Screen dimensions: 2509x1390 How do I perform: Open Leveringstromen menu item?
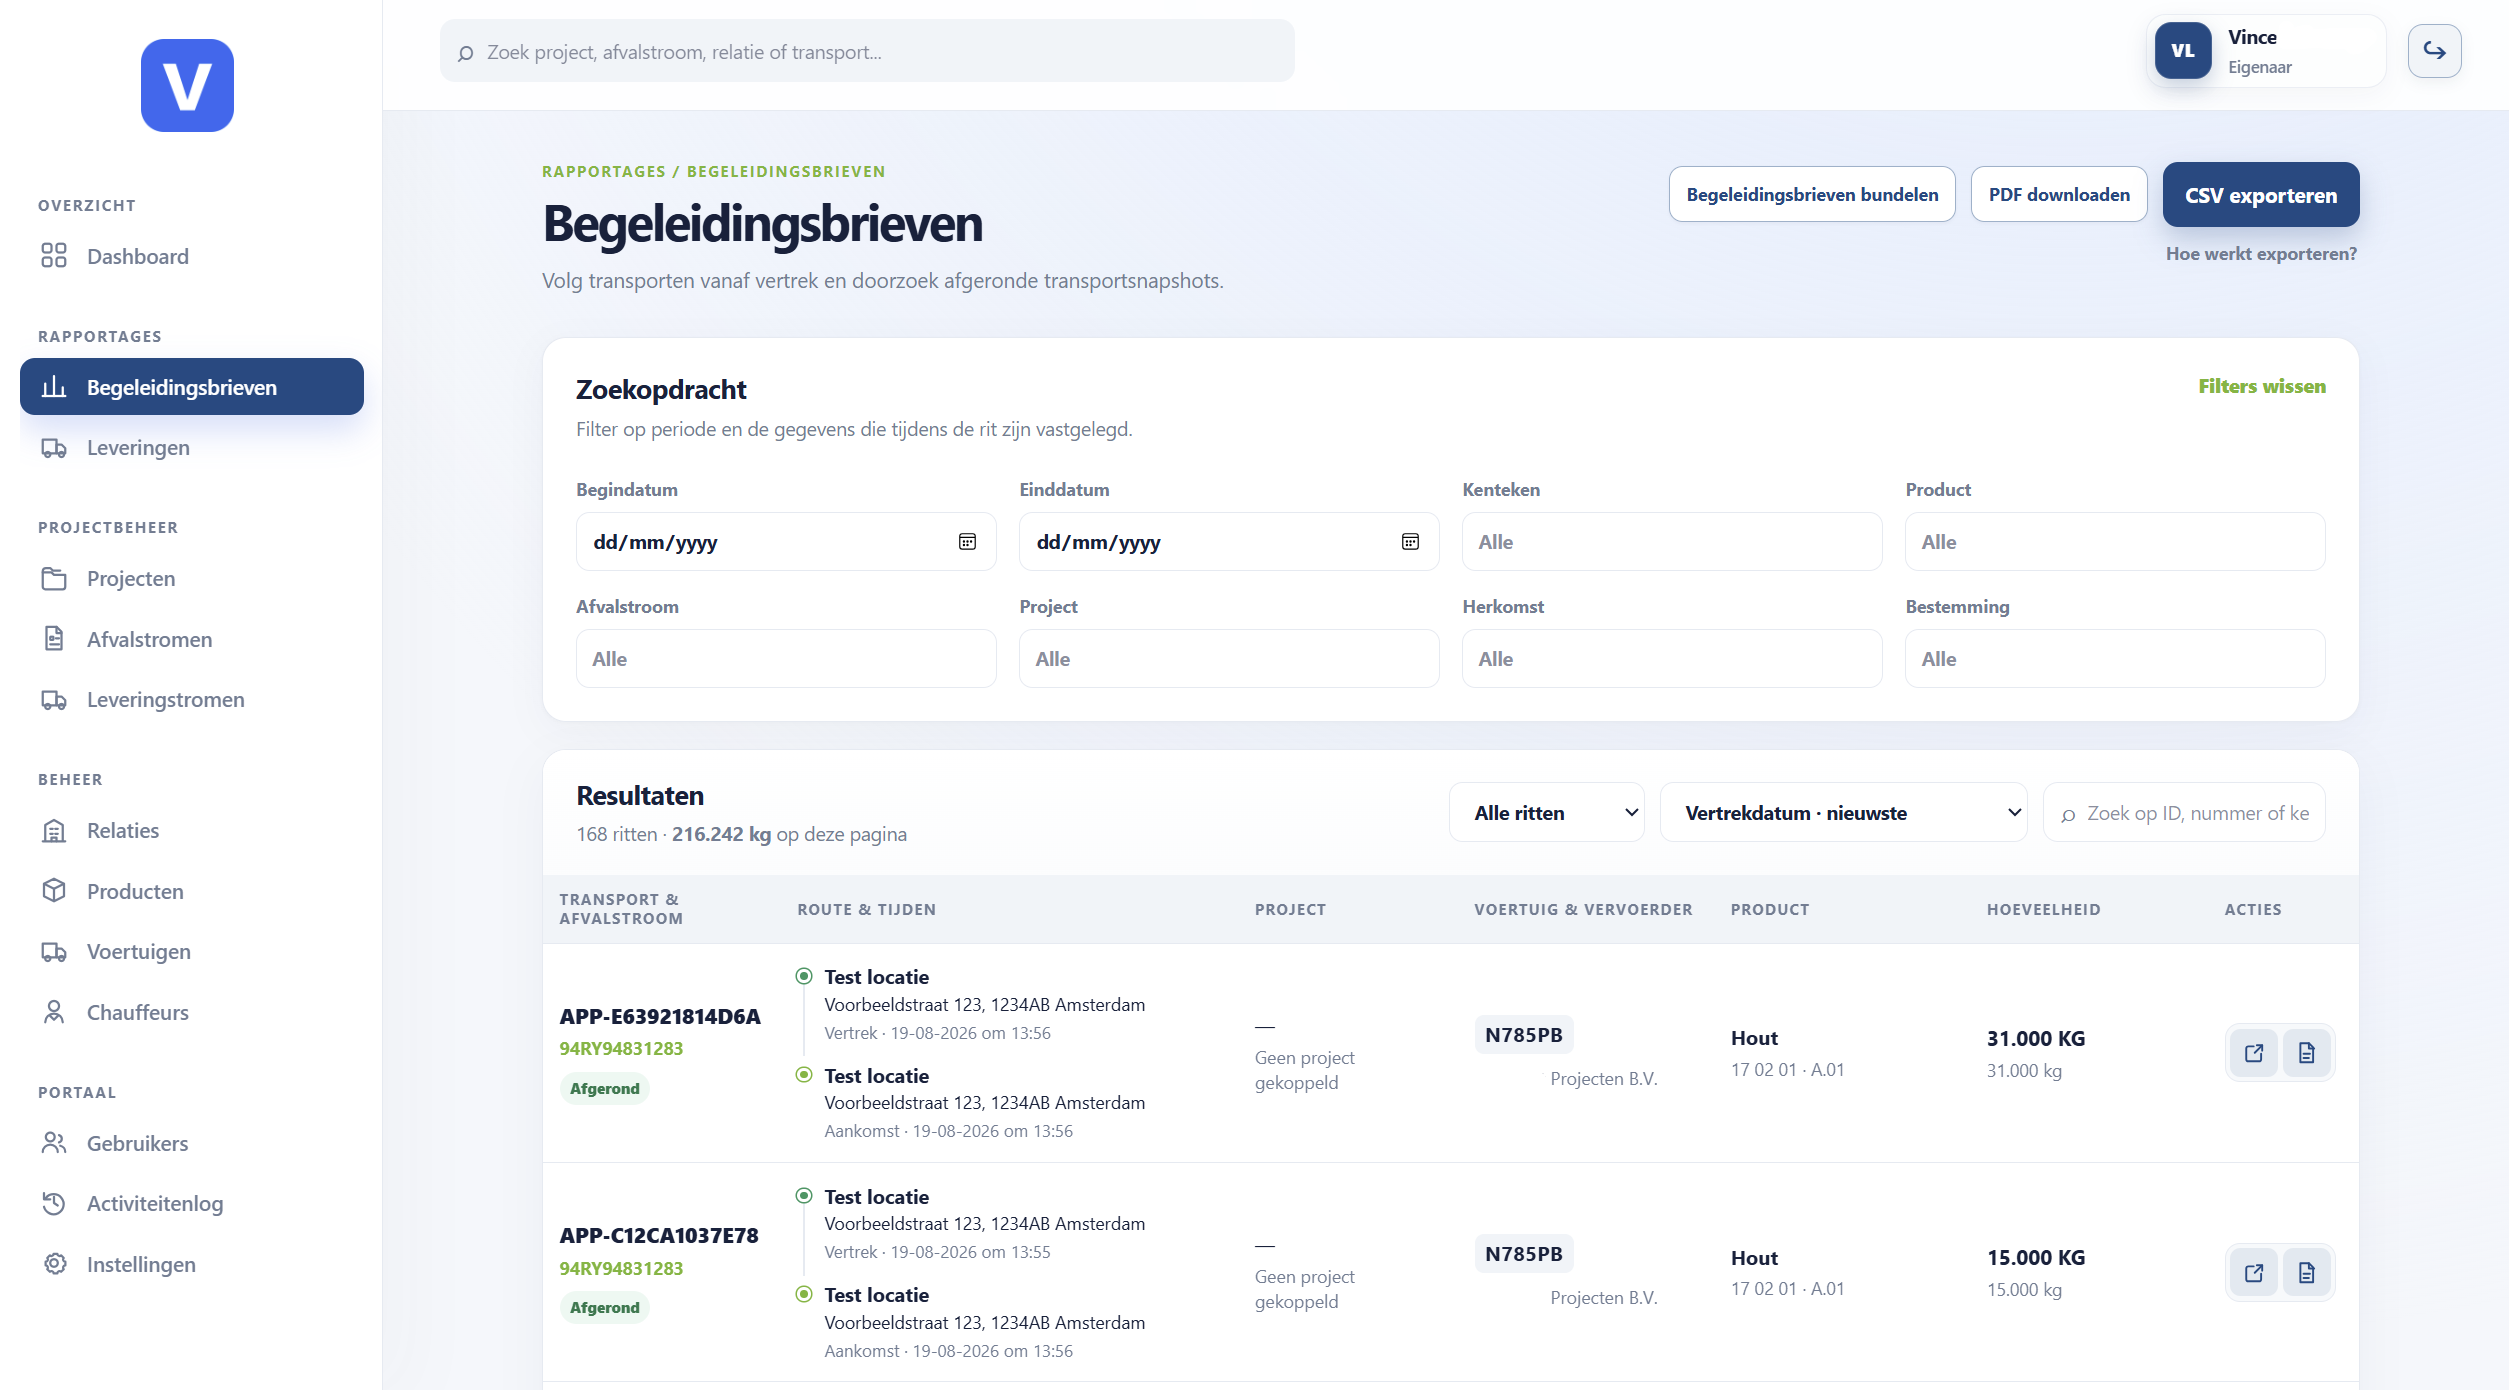pyautogui.click(x=192, y=700)
